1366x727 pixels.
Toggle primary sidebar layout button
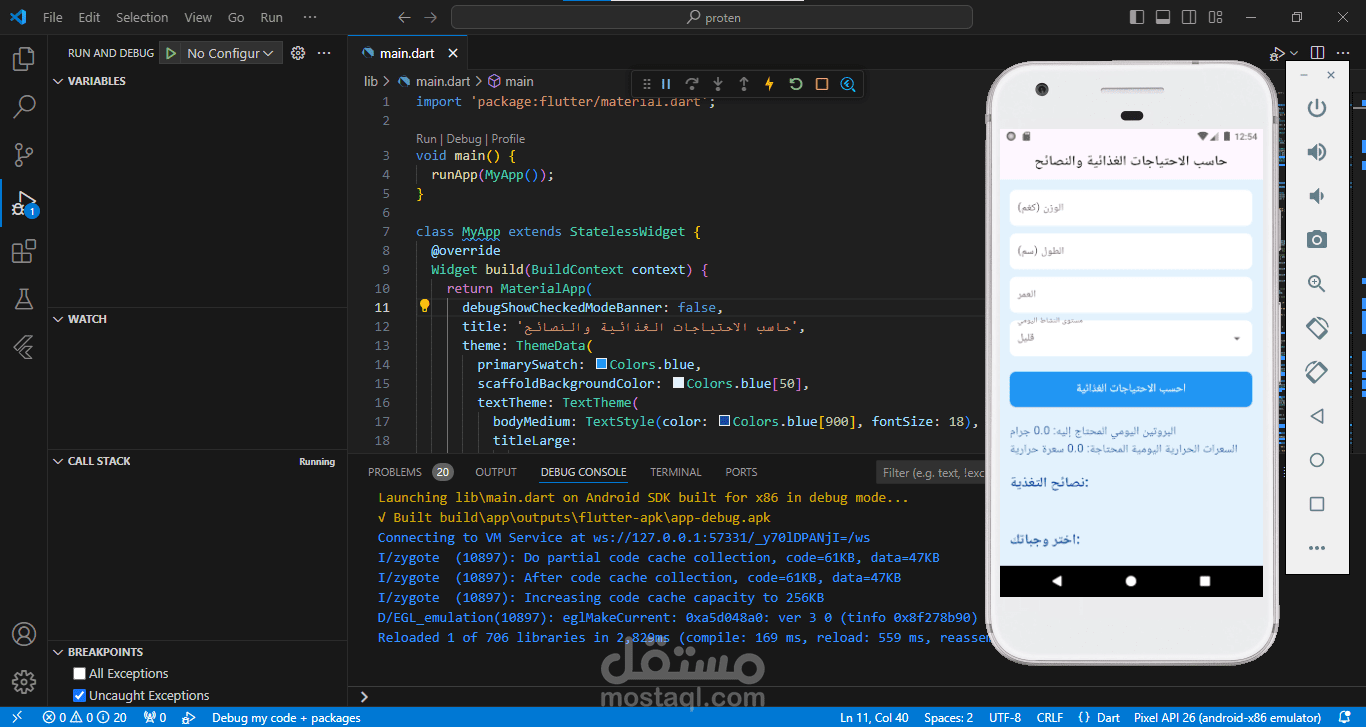pos(1137,17)
